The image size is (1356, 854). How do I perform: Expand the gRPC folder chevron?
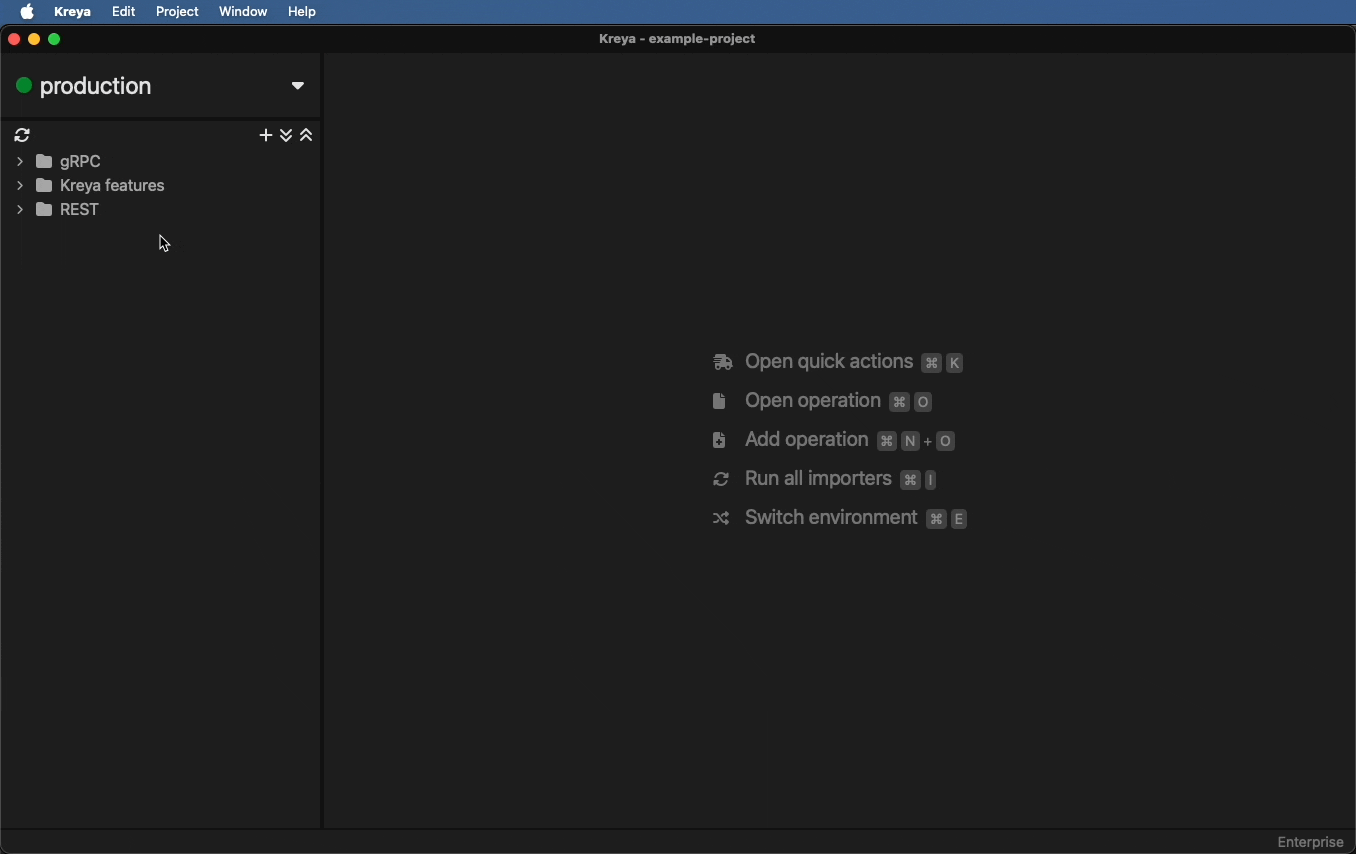point(20,162)
